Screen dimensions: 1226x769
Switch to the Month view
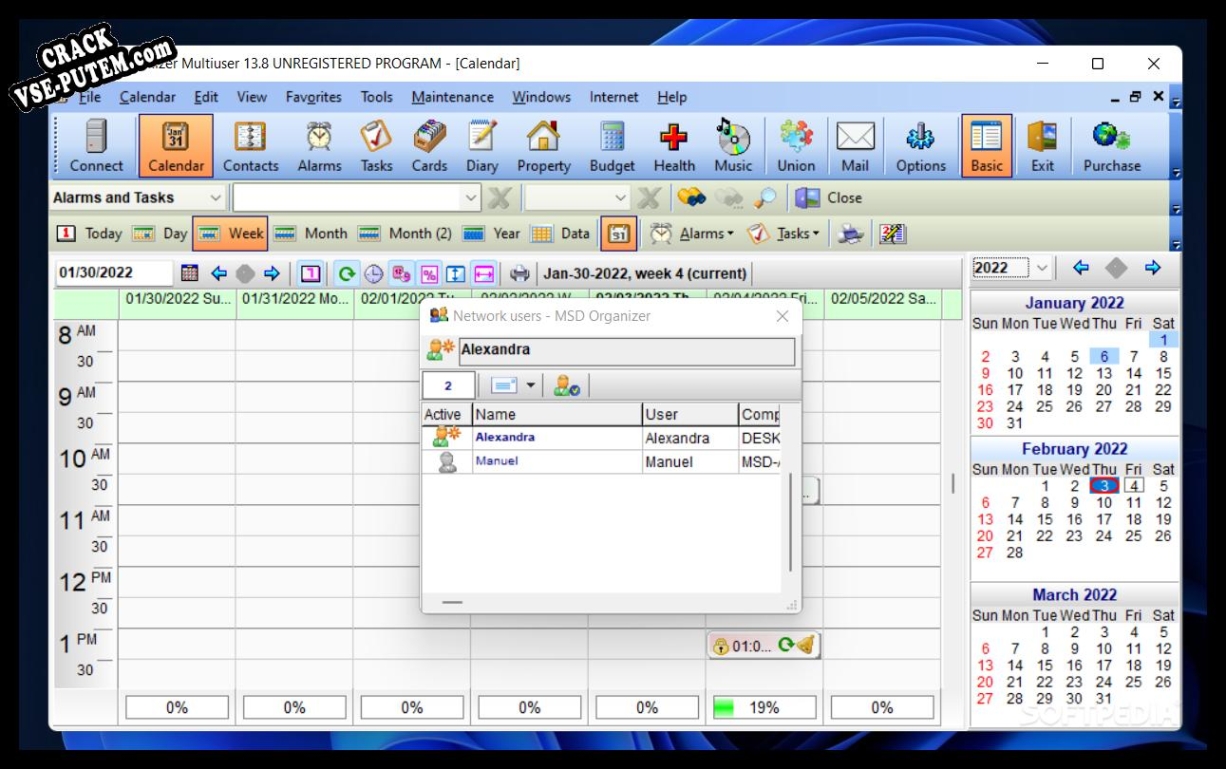[311, 234]
